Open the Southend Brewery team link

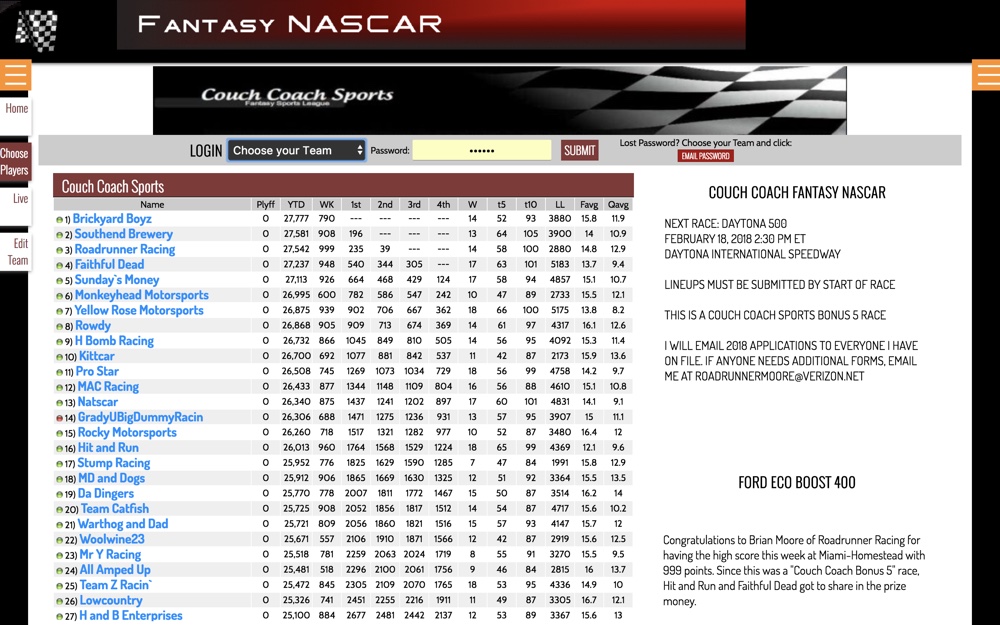click(x=124, y=234)
